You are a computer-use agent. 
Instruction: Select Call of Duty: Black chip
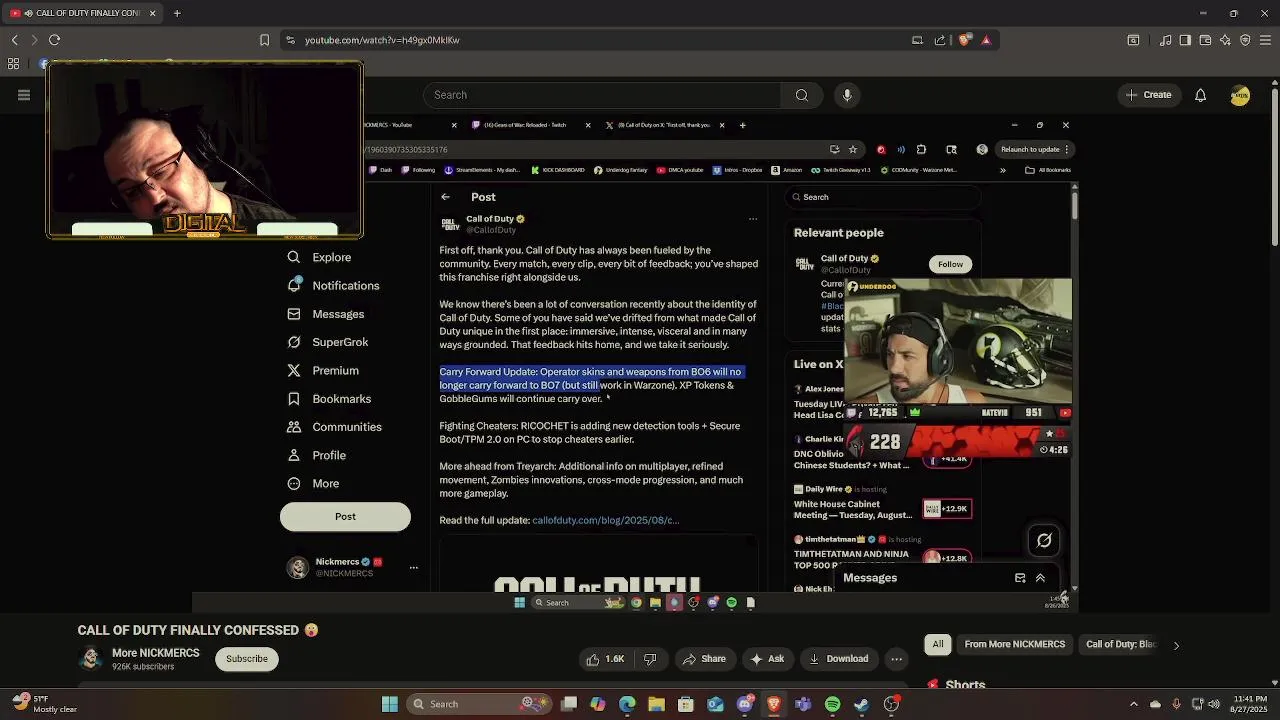pos(1121,644)
